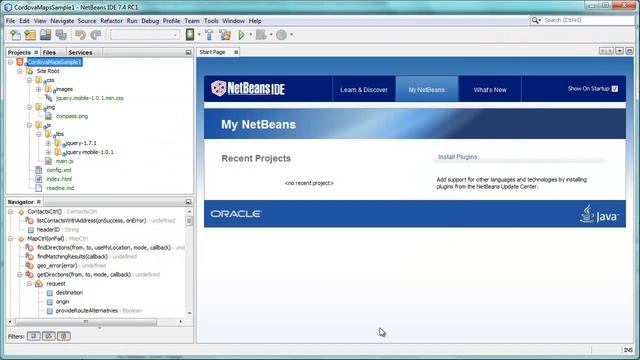640x360 pixels.
Task: Click the index.html file icon
Action: coord(38,179)
